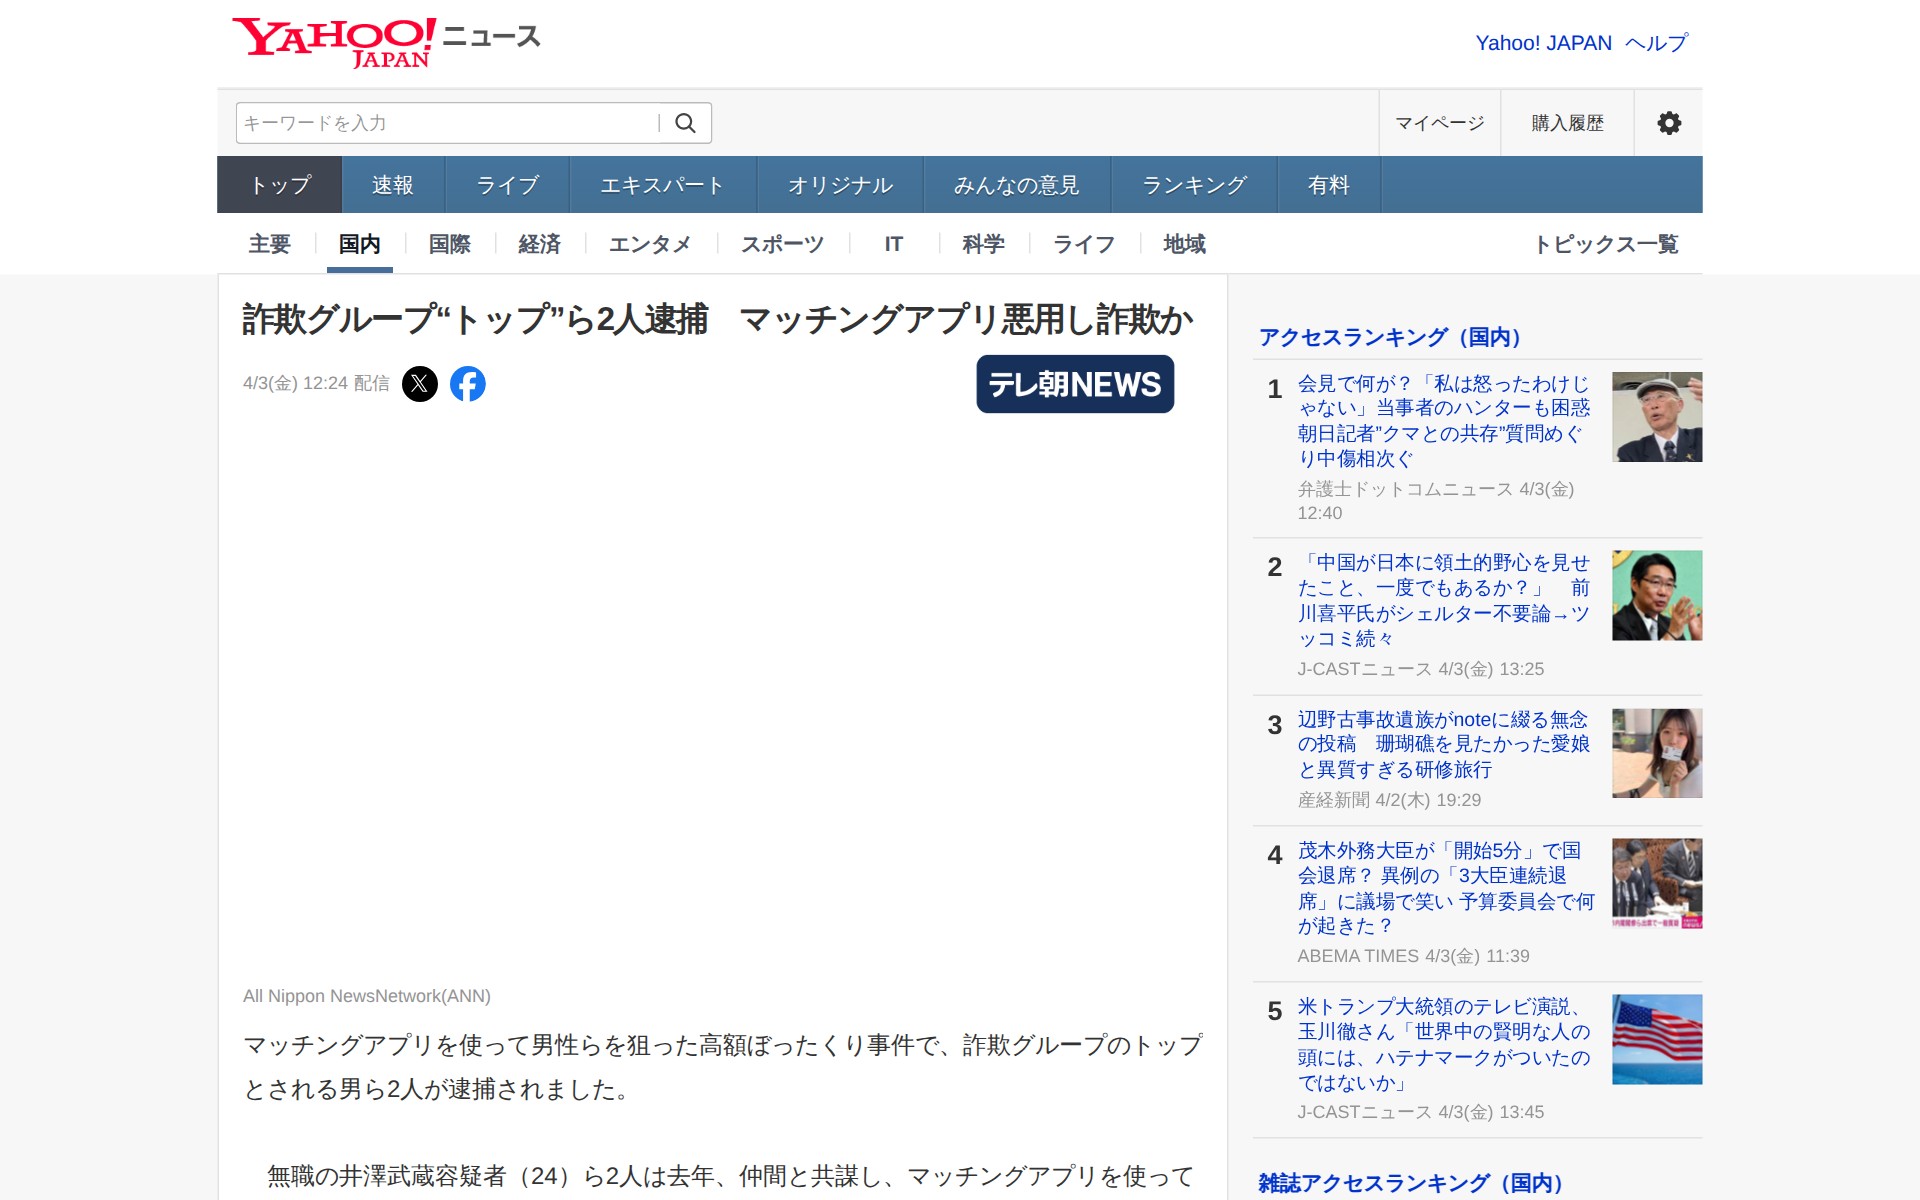Open the ランキング tab
Screen dimensions: 1920x1200
(1194, 185)
